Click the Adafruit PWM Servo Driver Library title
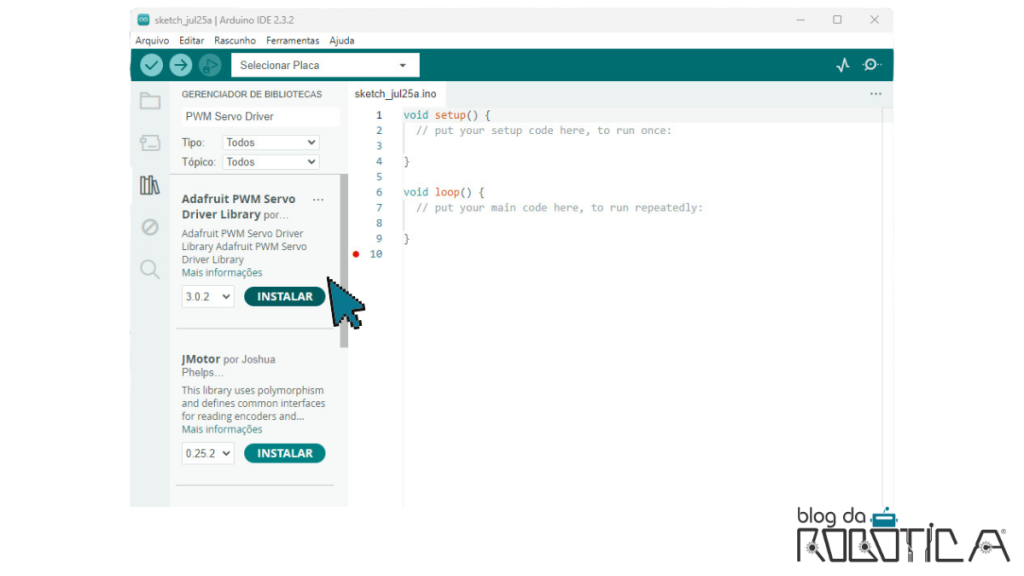This screenshot has height=576, width=1024. [x=238, y=206]
